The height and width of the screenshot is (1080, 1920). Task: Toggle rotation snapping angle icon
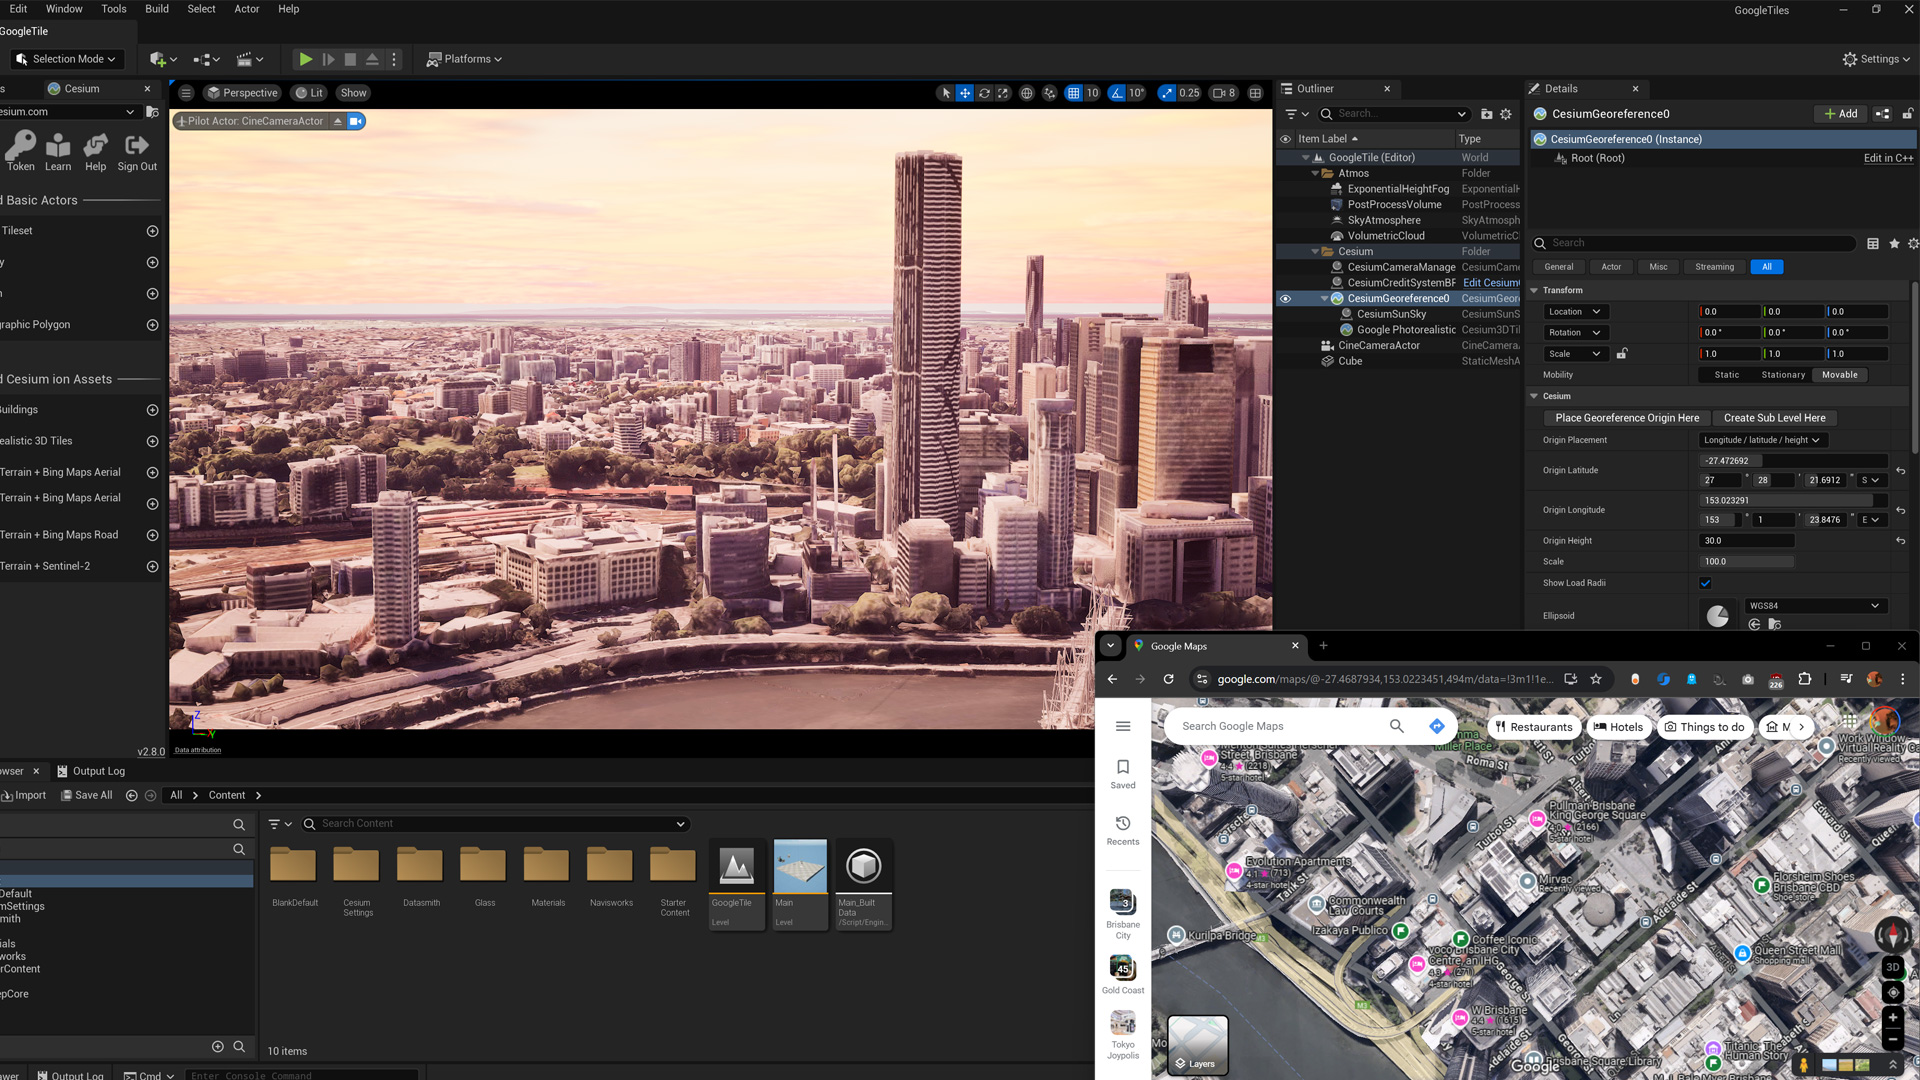click(1117, 93)
